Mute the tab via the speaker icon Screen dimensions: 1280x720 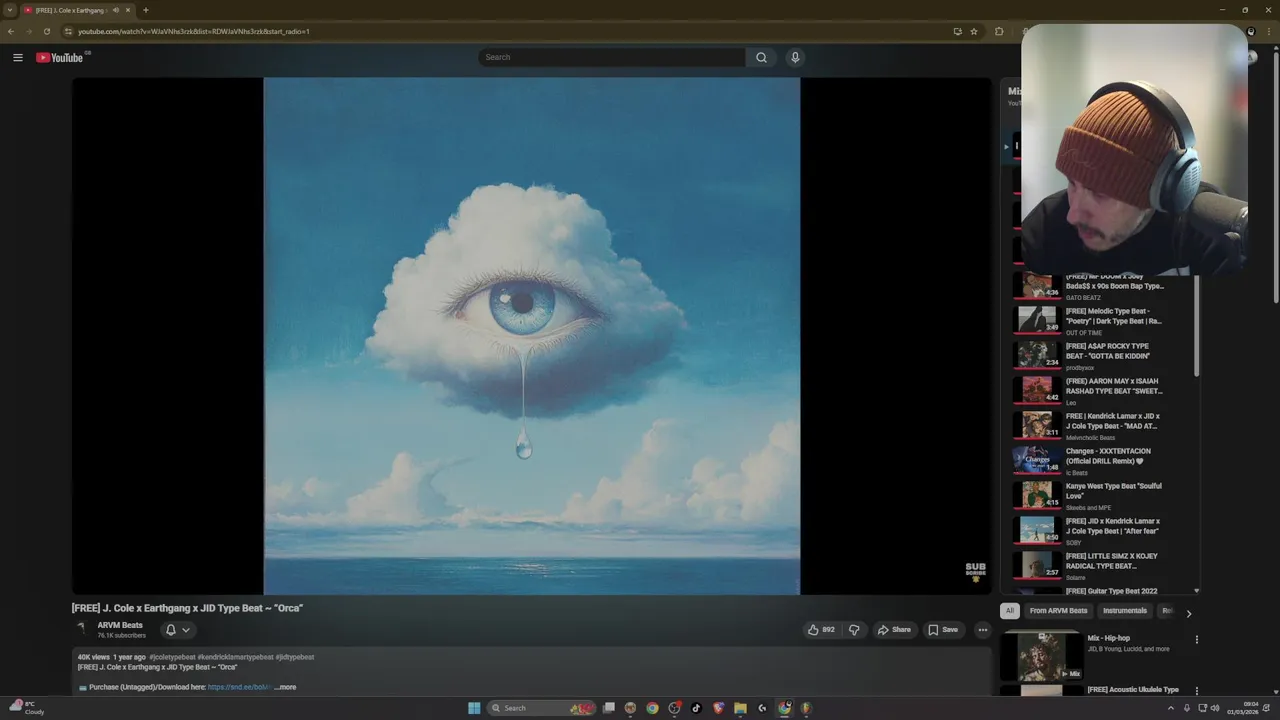coord(116,10)
